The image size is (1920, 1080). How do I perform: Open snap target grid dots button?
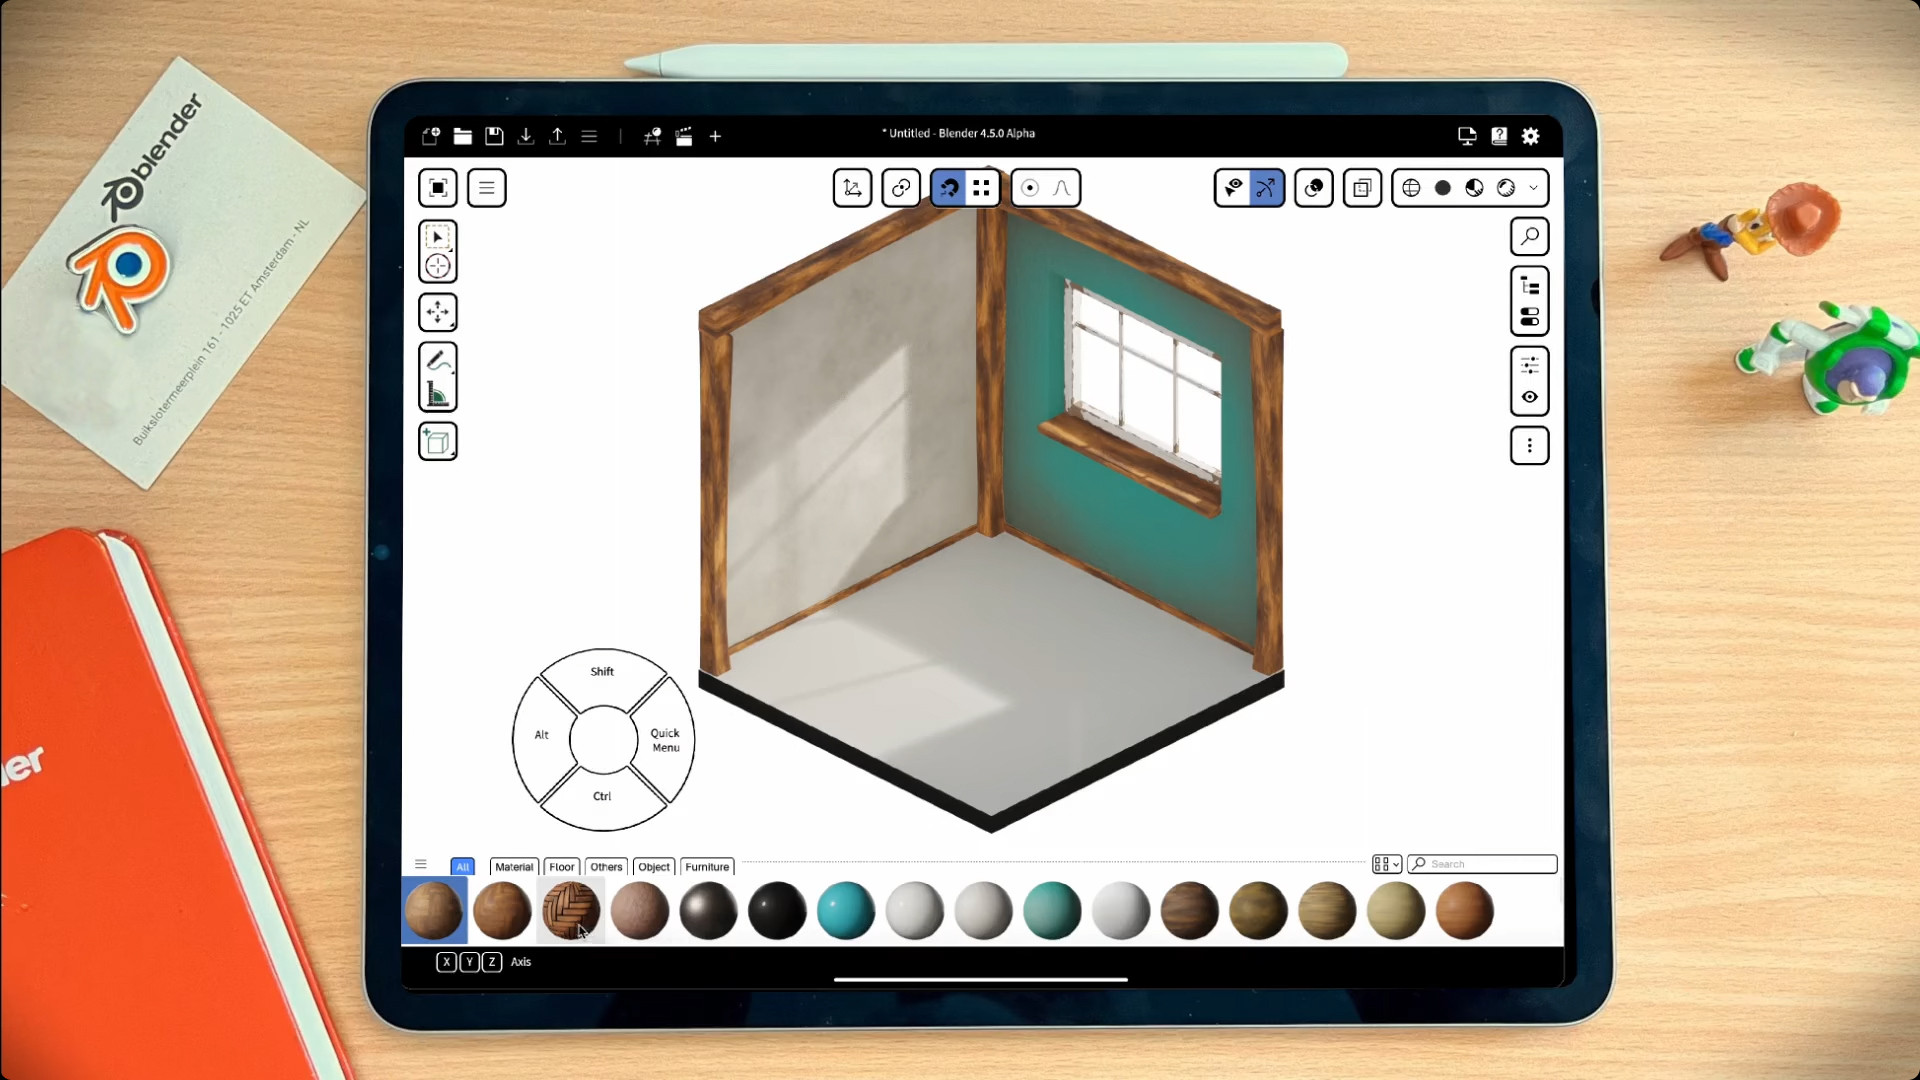tap(982, 188)
